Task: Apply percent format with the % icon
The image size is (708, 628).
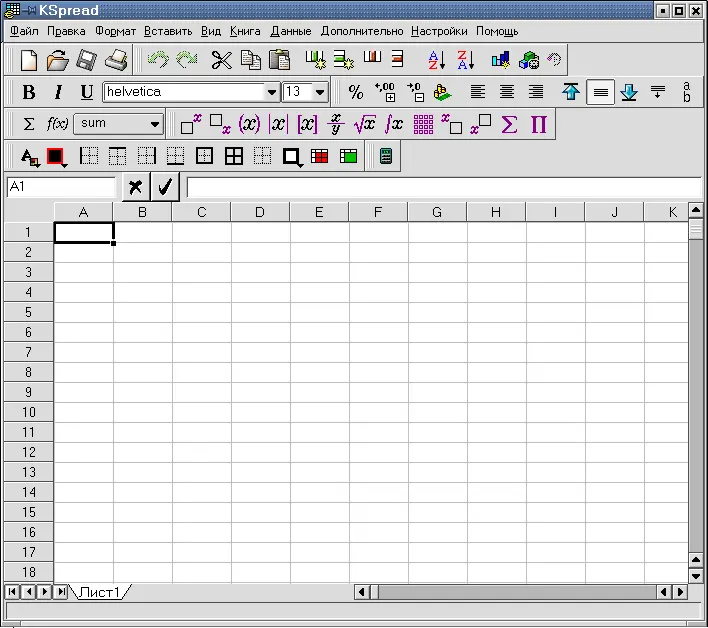Action: [355, 92]
